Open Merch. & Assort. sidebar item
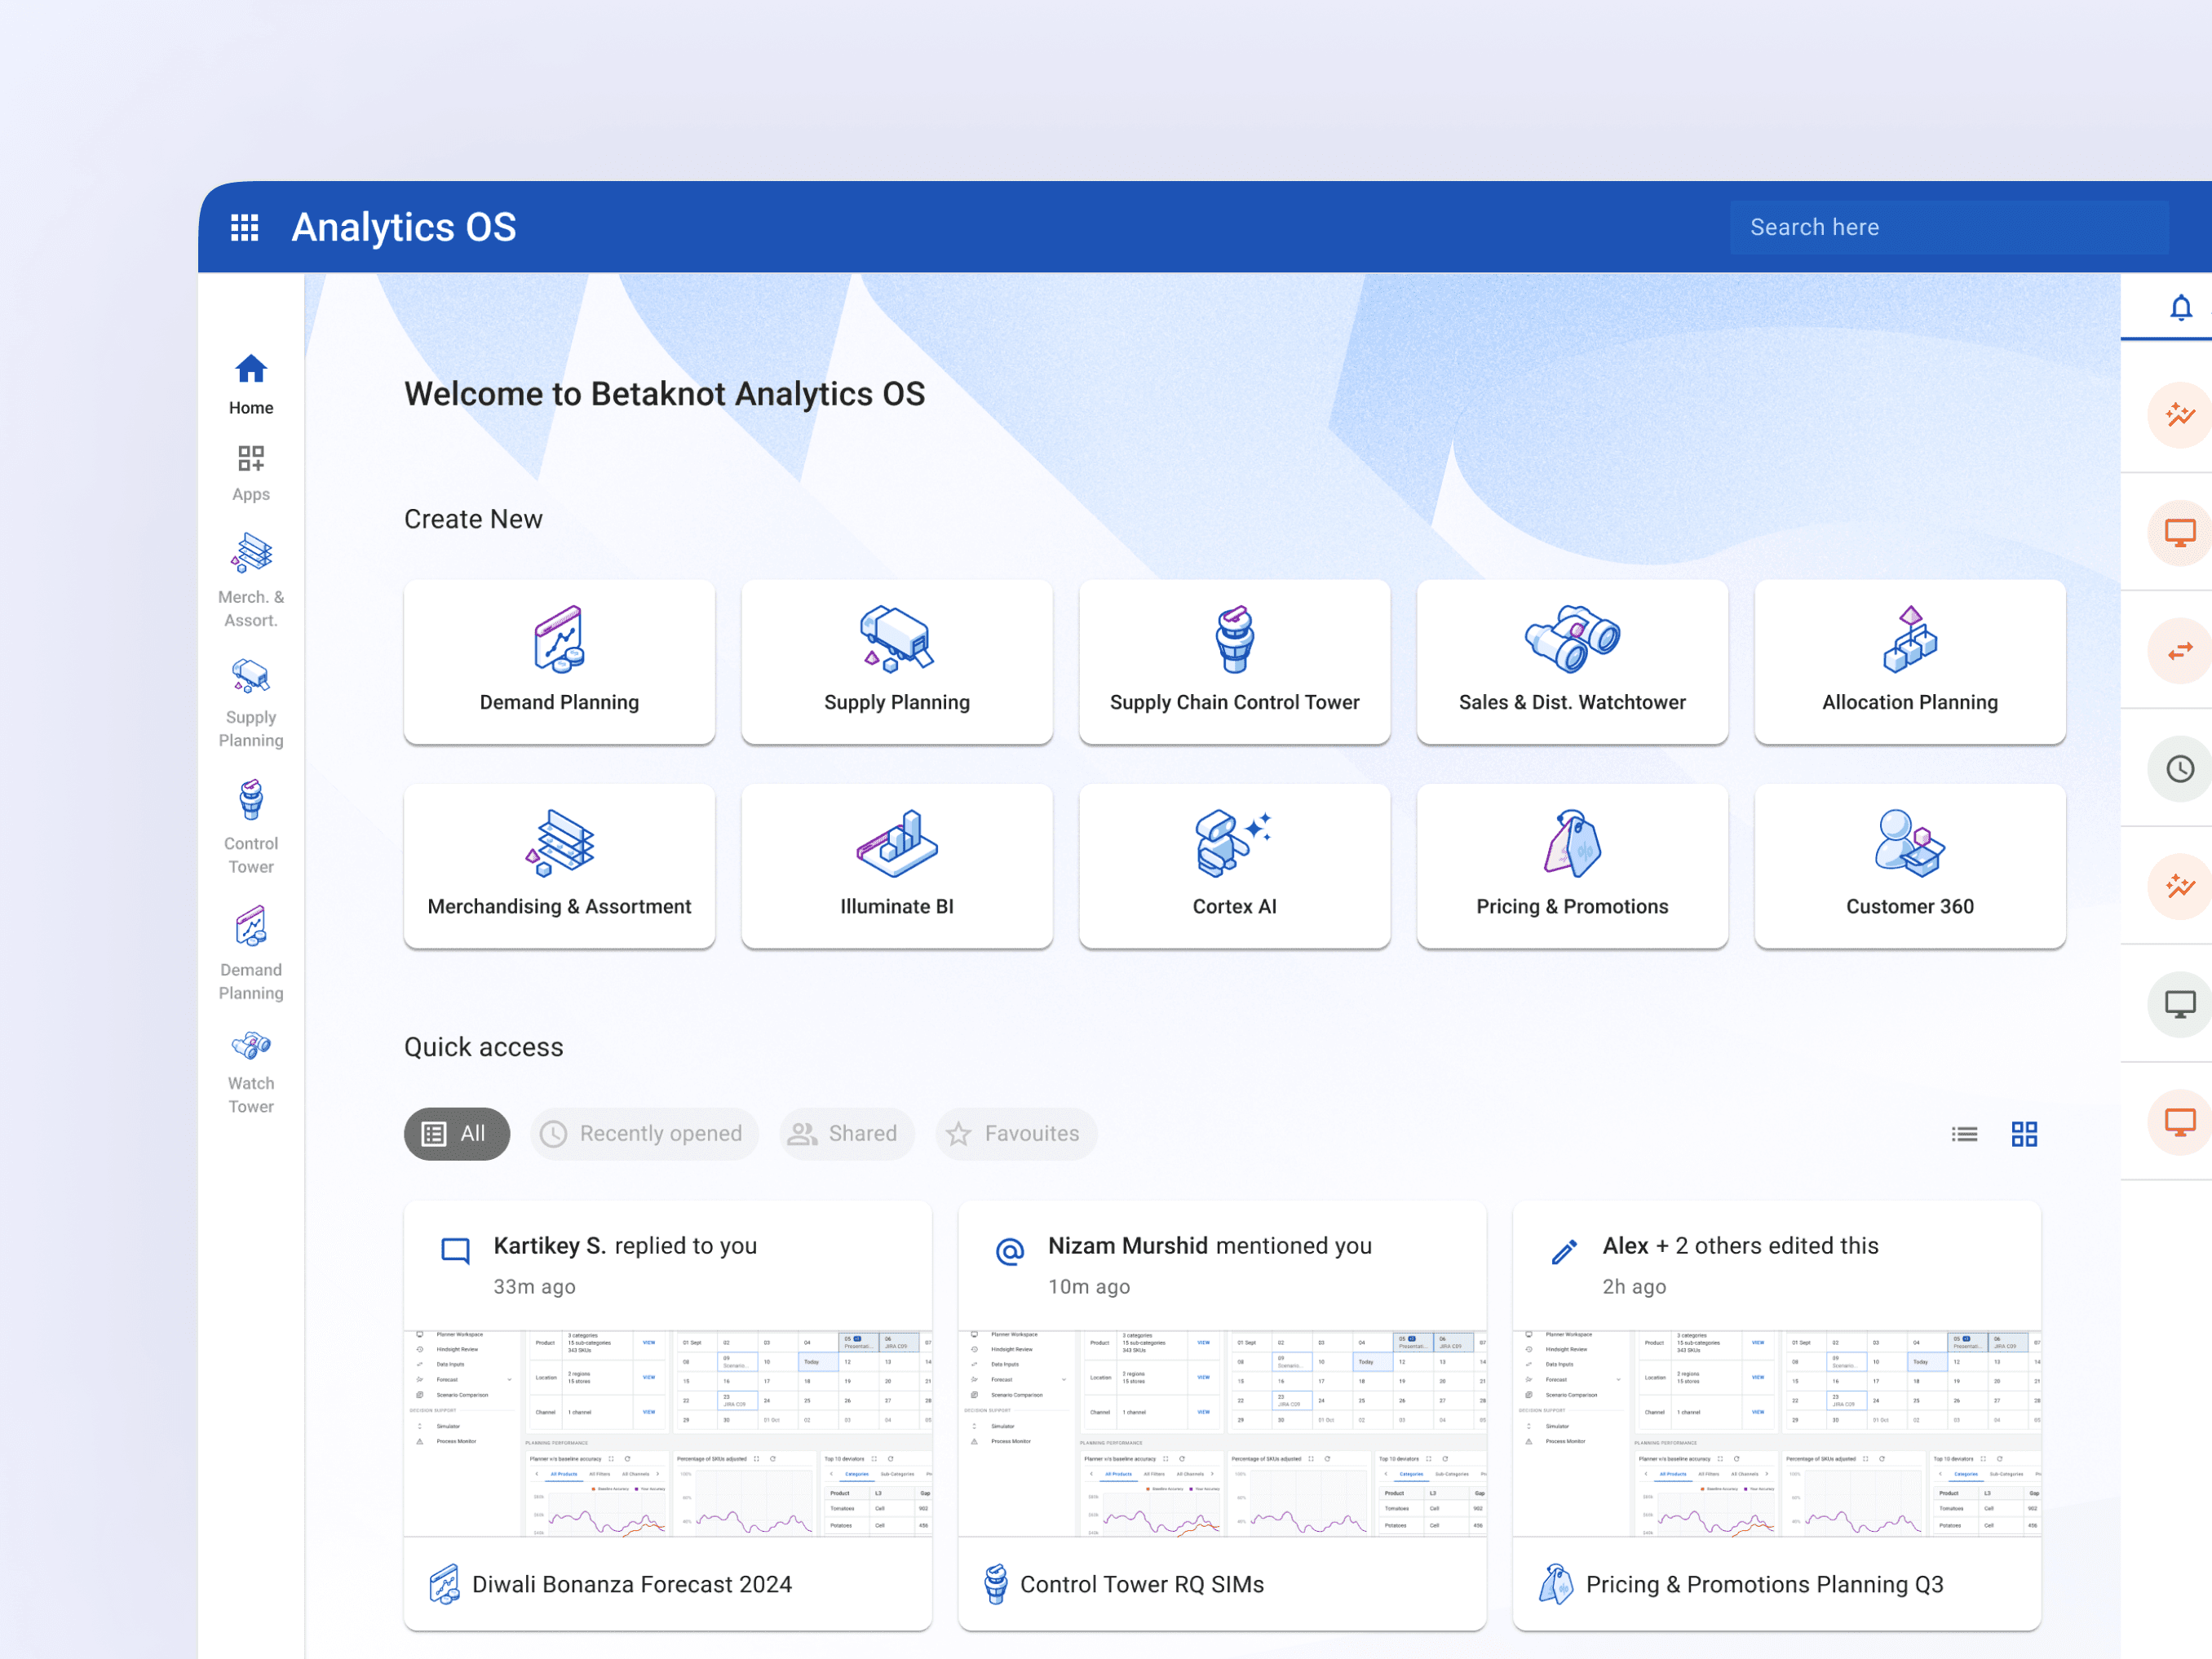This screenshot has width=2212, height=1659. point(251,580)
